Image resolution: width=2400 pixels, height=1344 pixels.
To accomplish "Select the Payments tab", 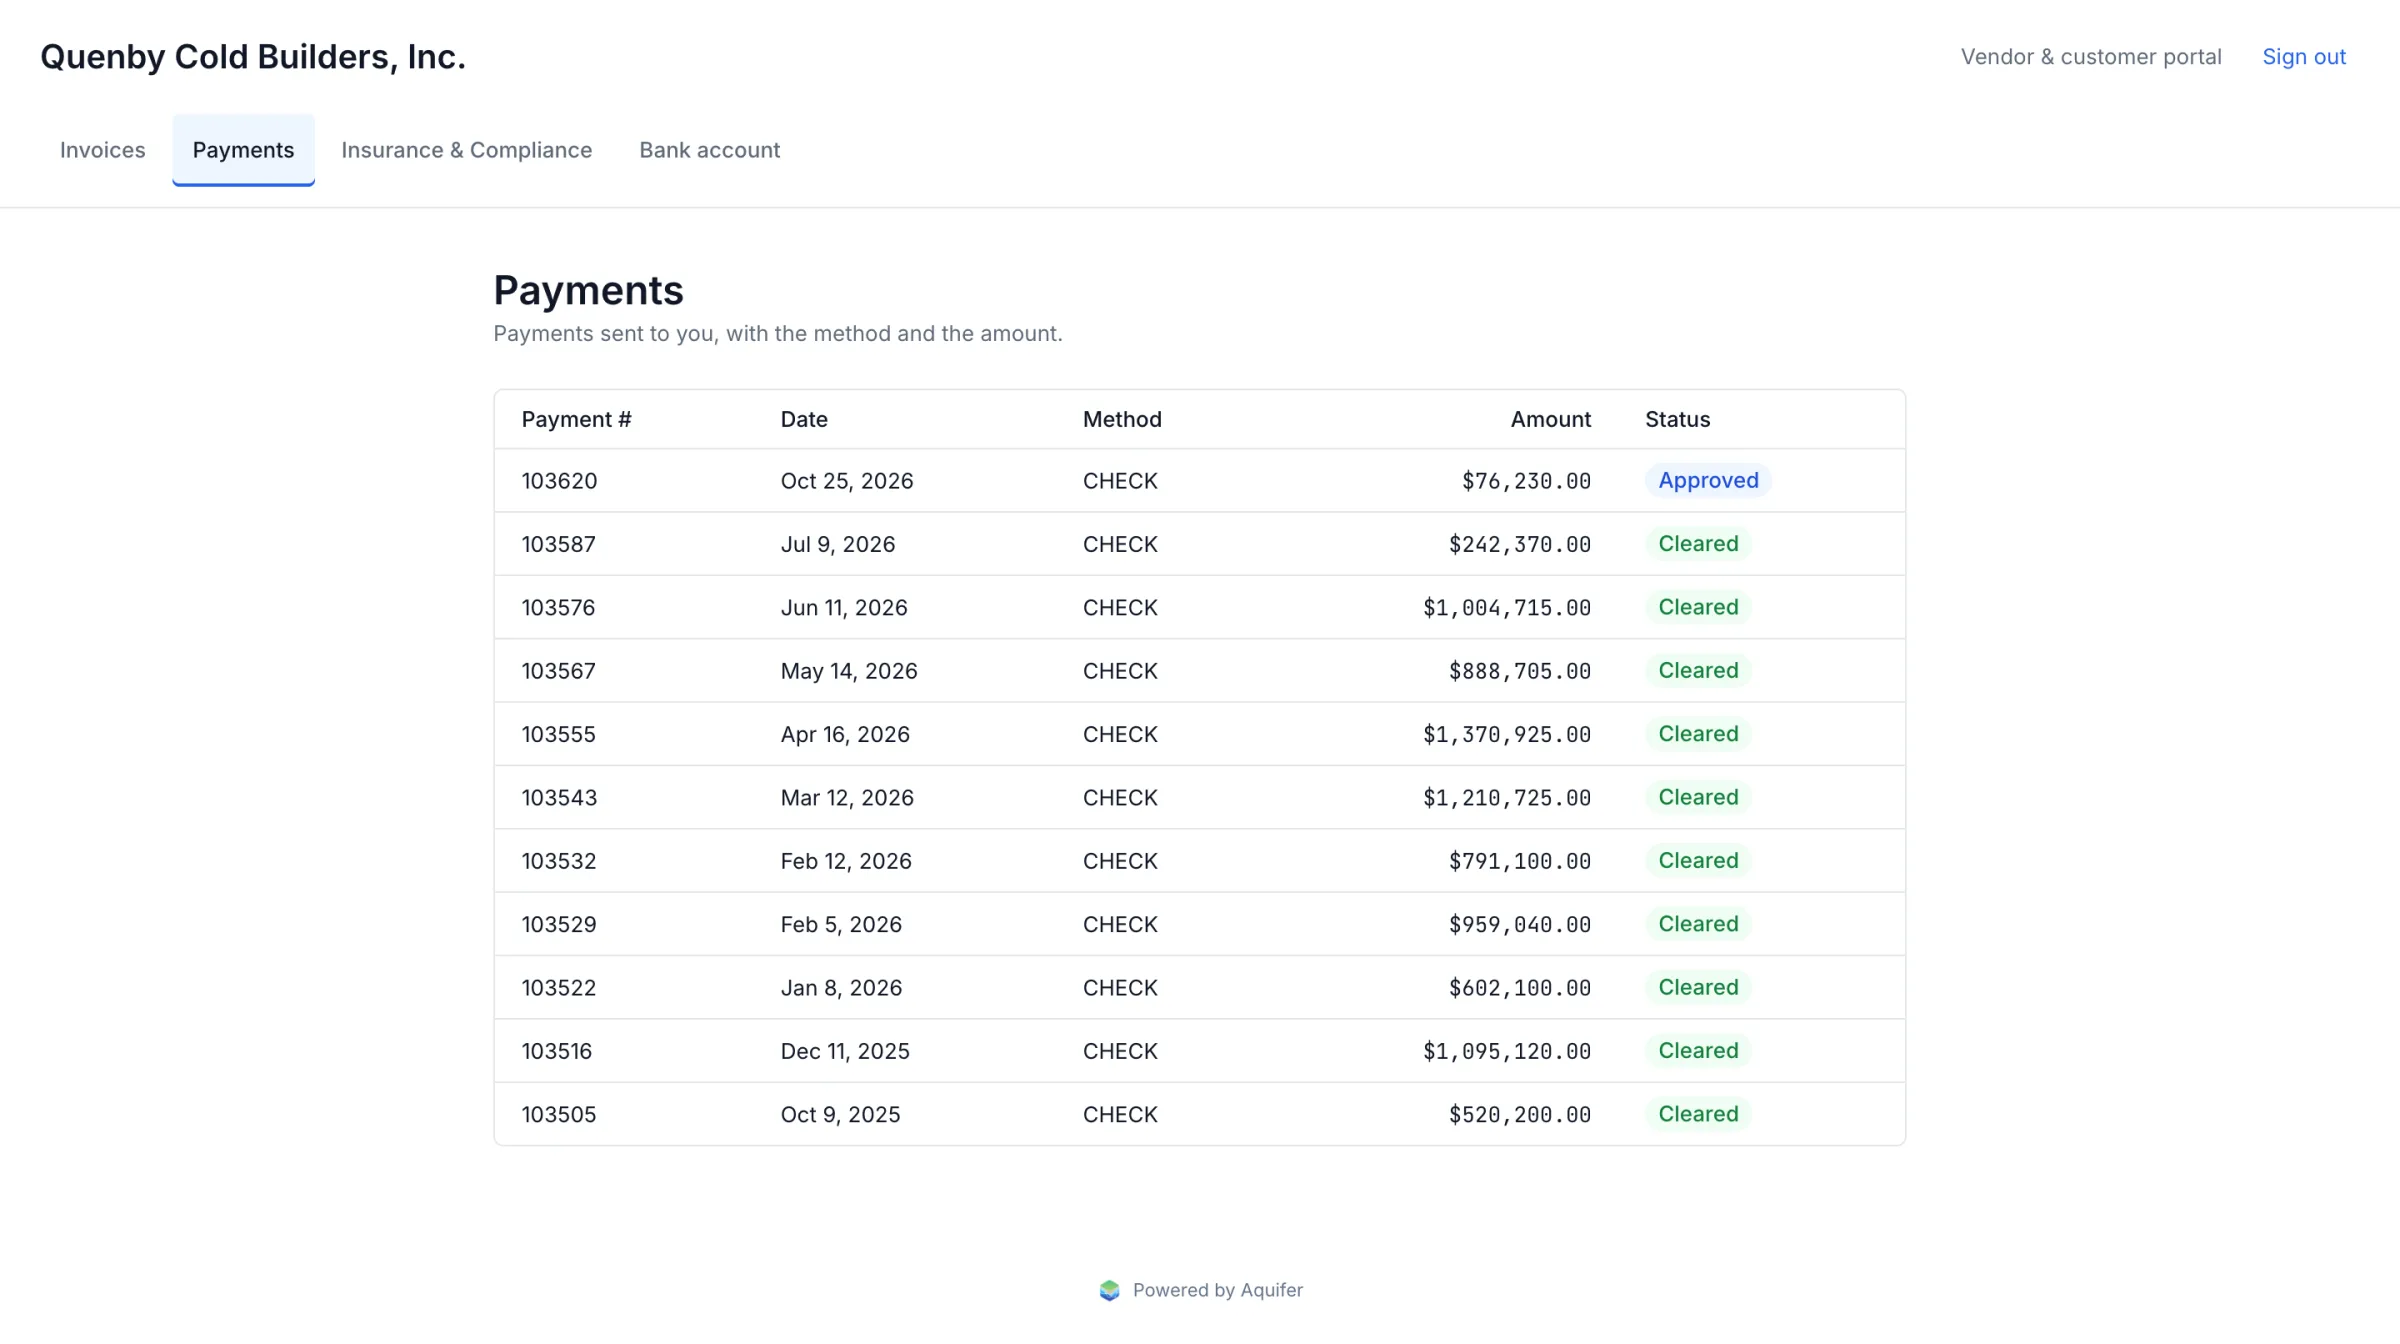I will pos(243,150).
